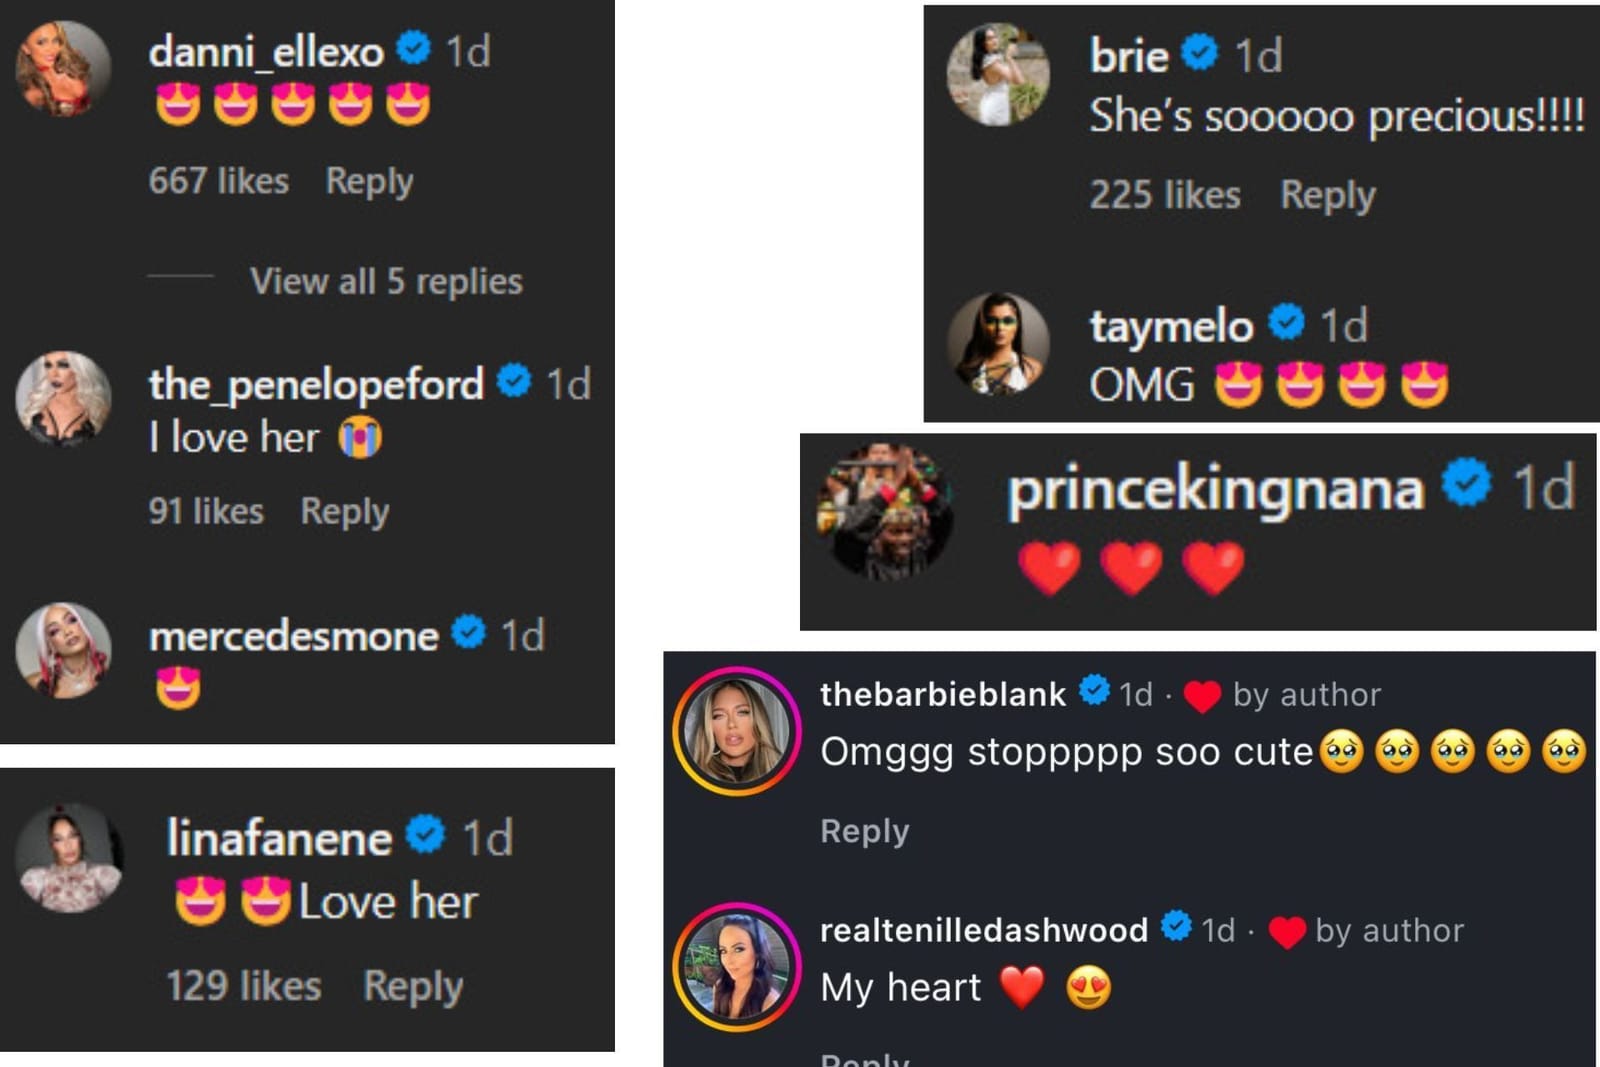Open Reply under brie's comment

coord(1330,195)
